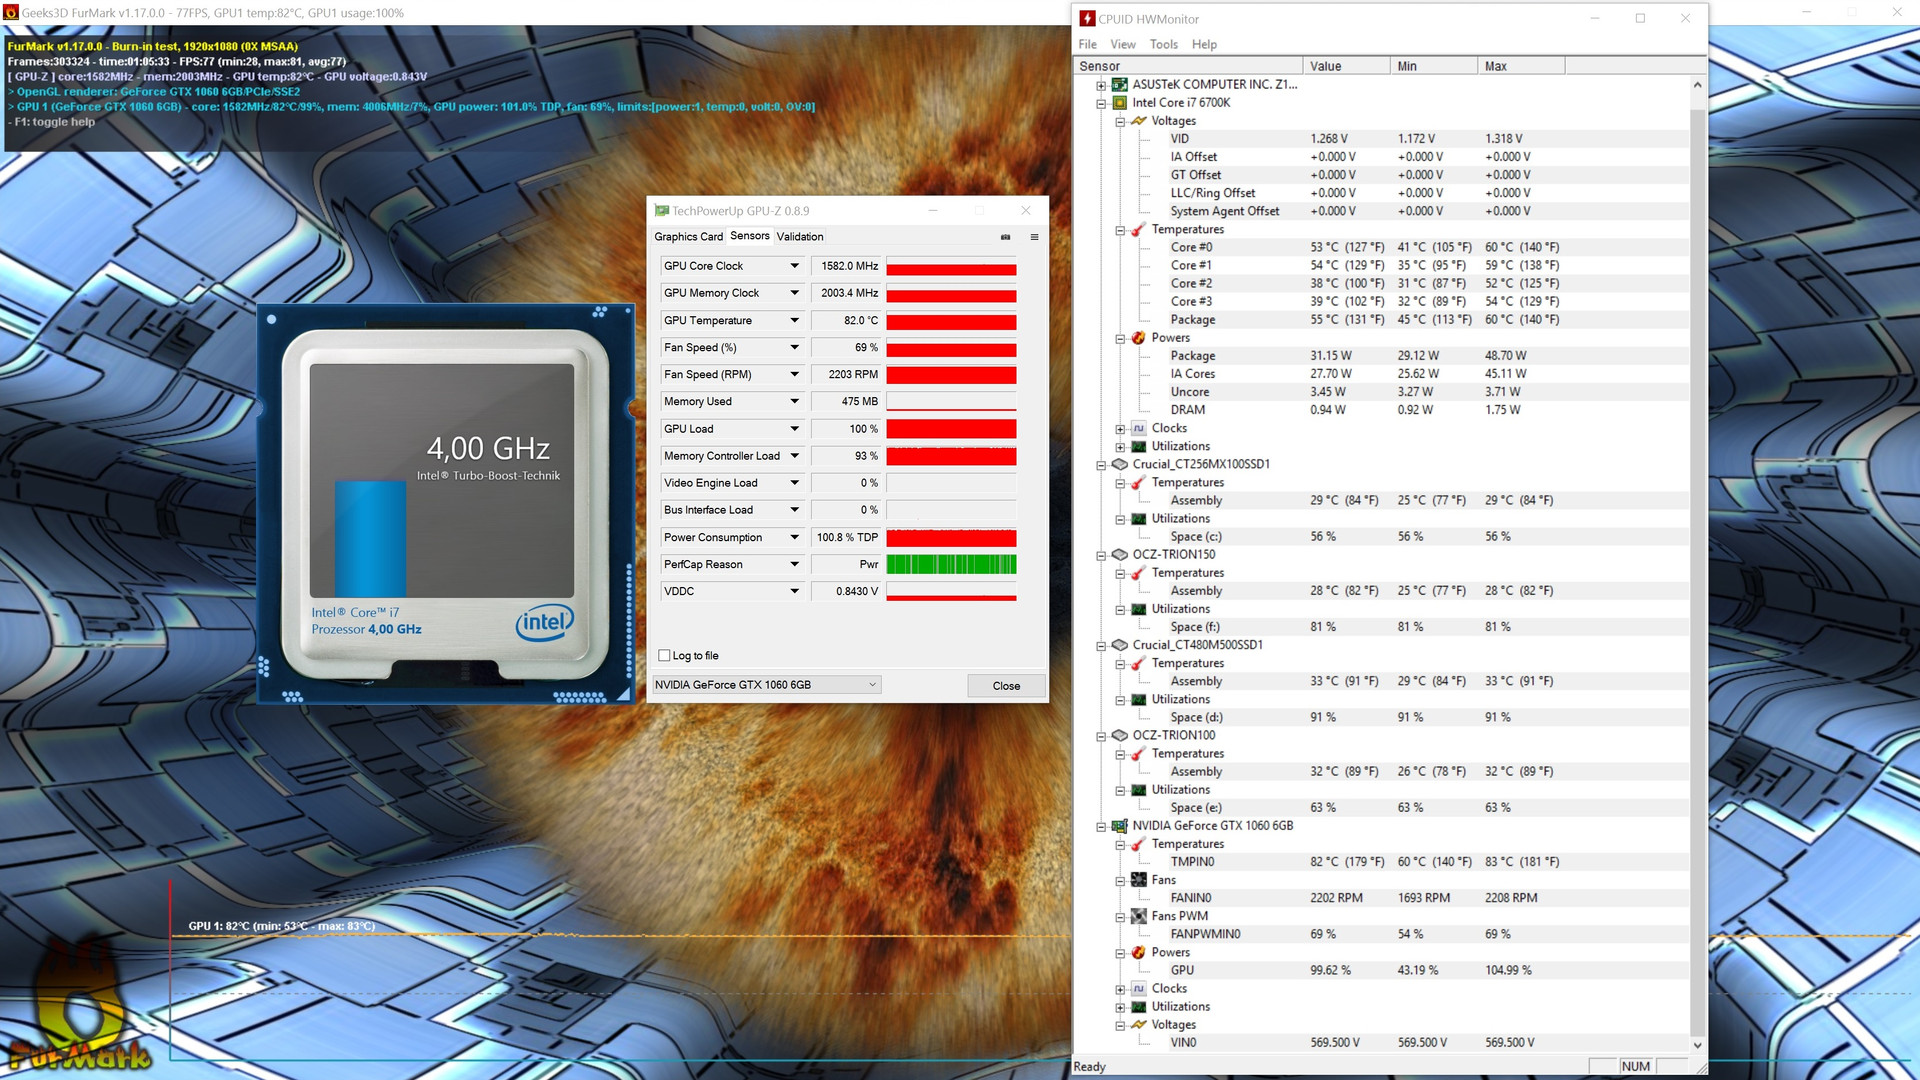This screenshot has width=1920, height=1080.
Task: Collapse the NVIDIA GeForce GTX 1060 tree node
Action: pos(1101,826)
